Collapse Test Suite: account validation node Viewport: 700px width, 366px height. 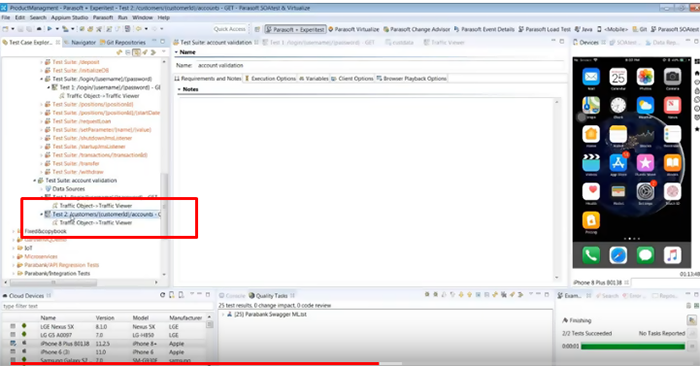[35, 180]
